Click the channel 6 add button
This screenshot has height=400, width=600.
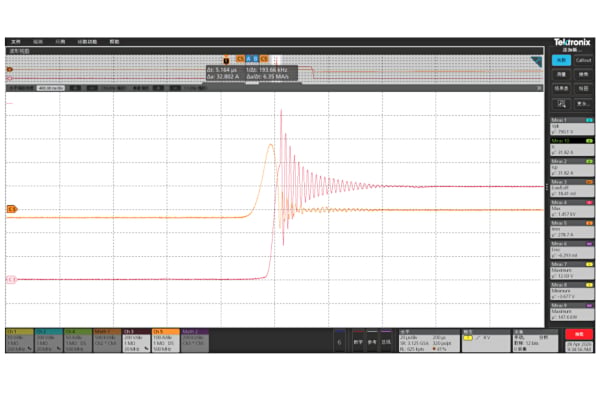point(339,341)
